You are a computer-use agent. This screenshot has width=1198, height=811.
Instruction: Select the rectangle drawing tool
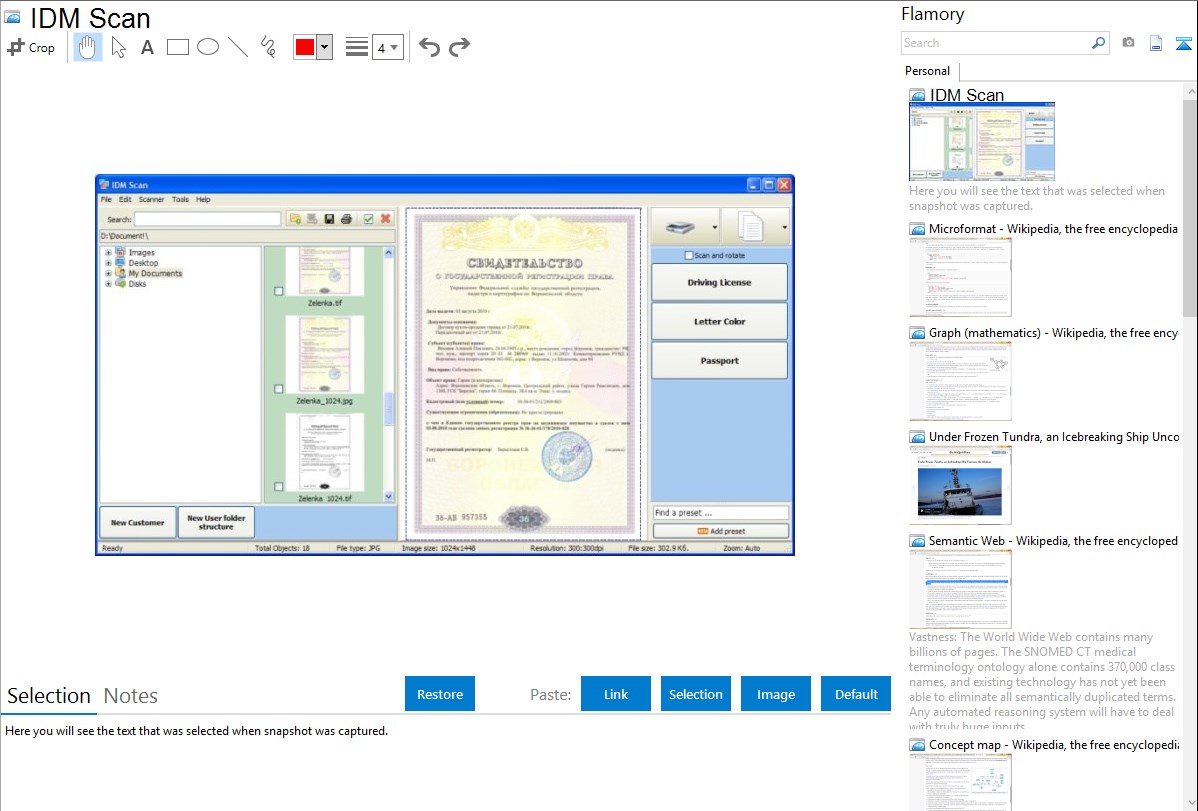[178, 47]
